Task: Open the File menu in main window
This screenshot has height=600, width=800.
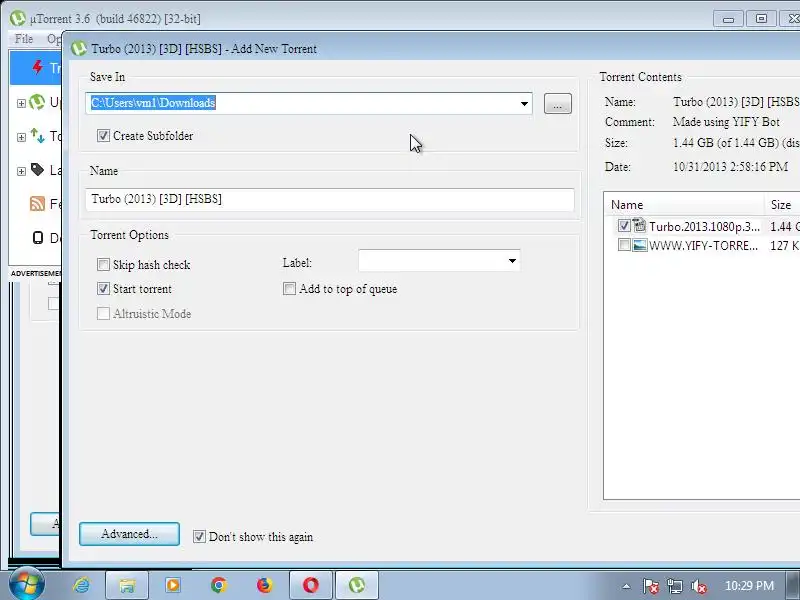Action: 23,39
